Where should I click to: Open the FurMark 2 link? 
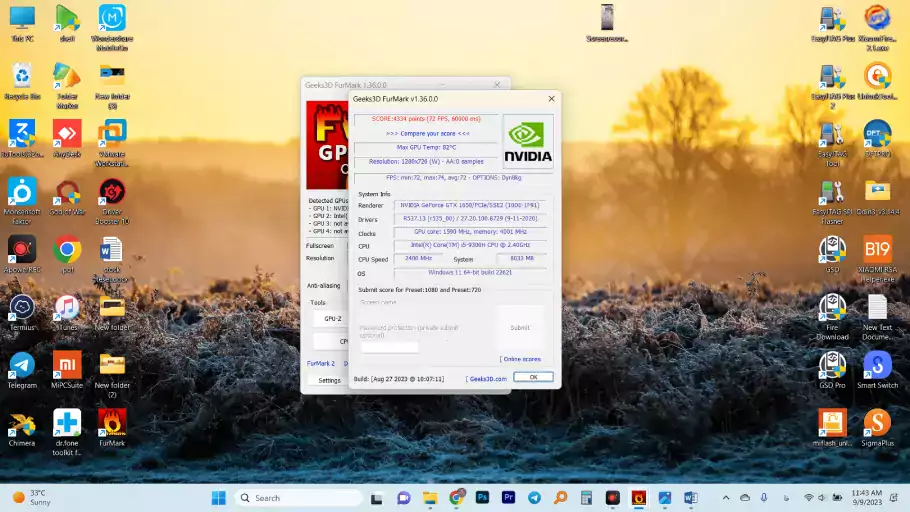click(x=320, y=363)
